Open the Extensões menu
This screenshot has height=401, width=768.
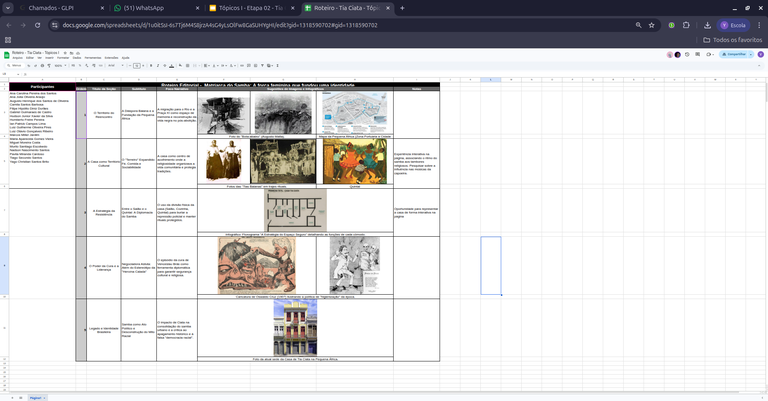coord(111,58)
